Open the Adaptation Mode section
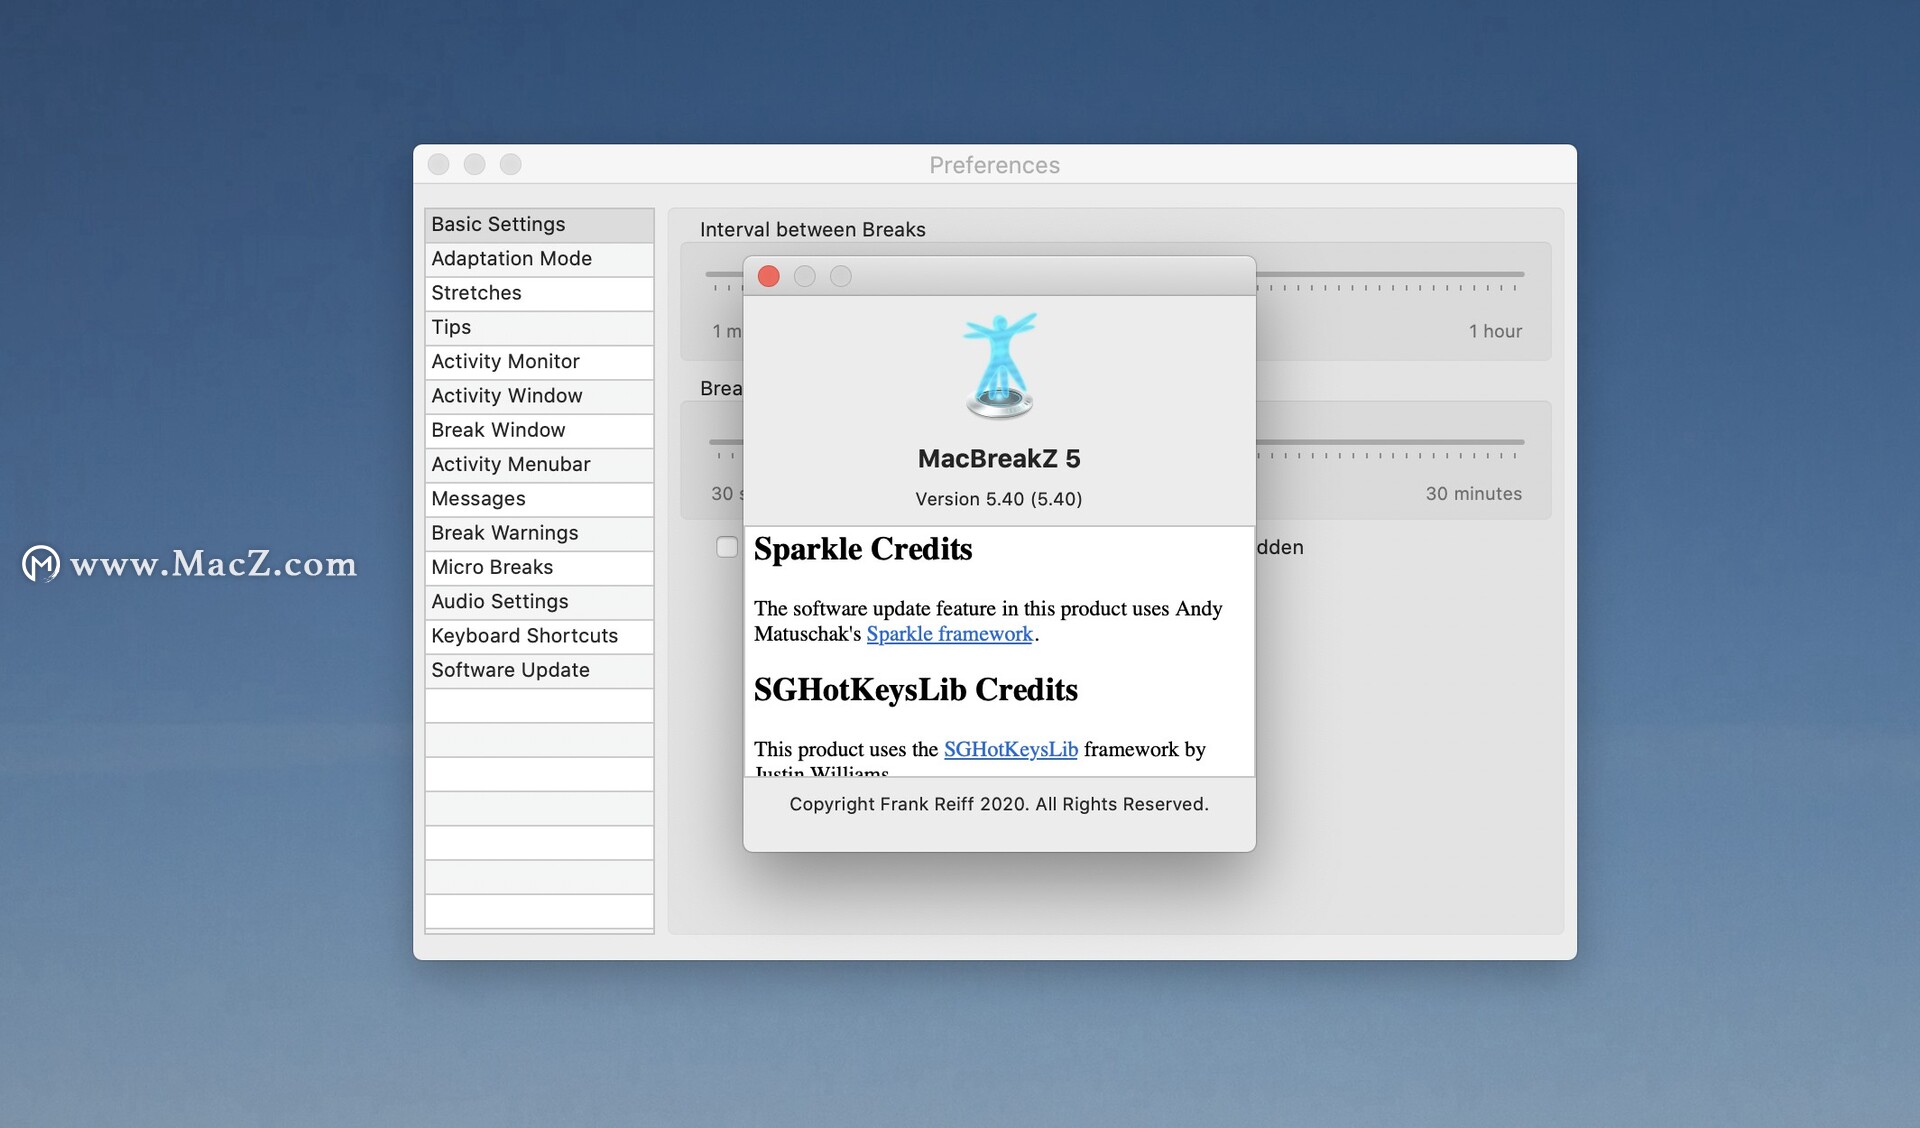The width and height of the screenshot is (1920, 1128). coord(539,259)
